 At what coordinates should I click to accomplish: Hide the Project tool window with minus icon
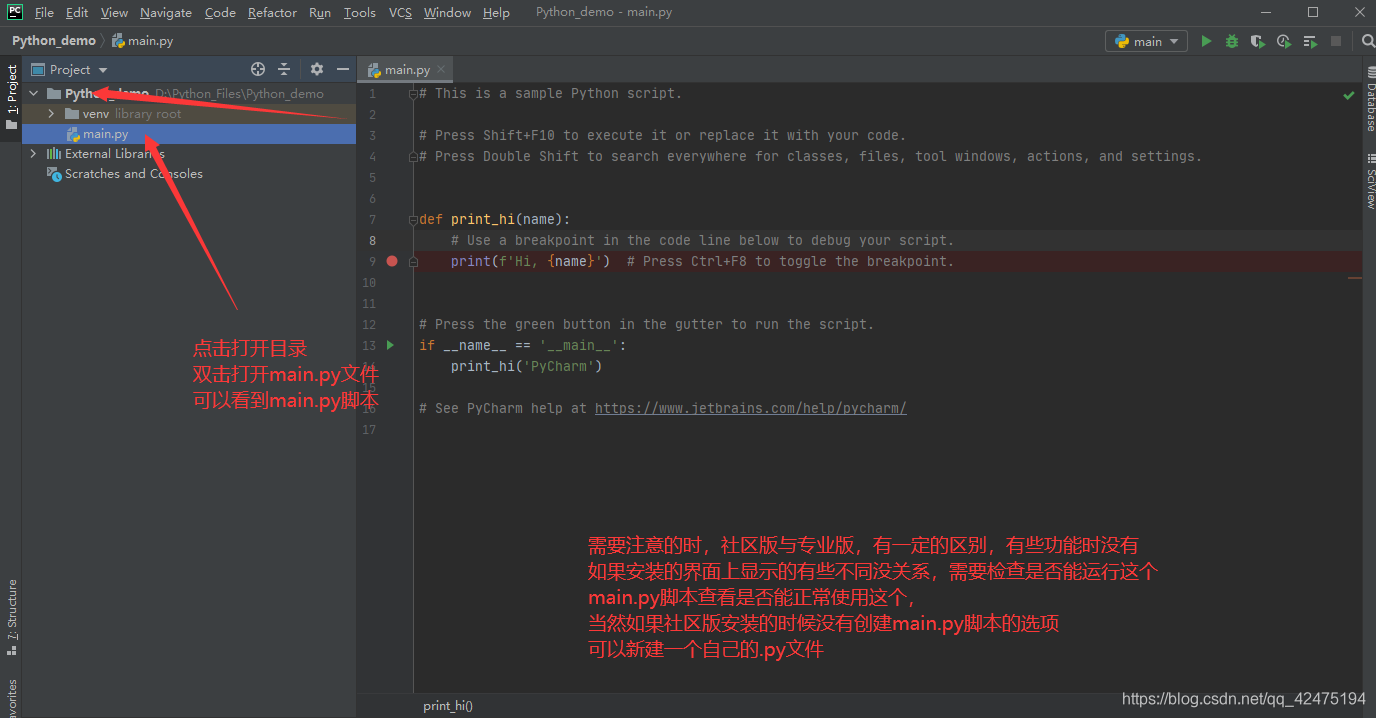[x=343, y=69]
